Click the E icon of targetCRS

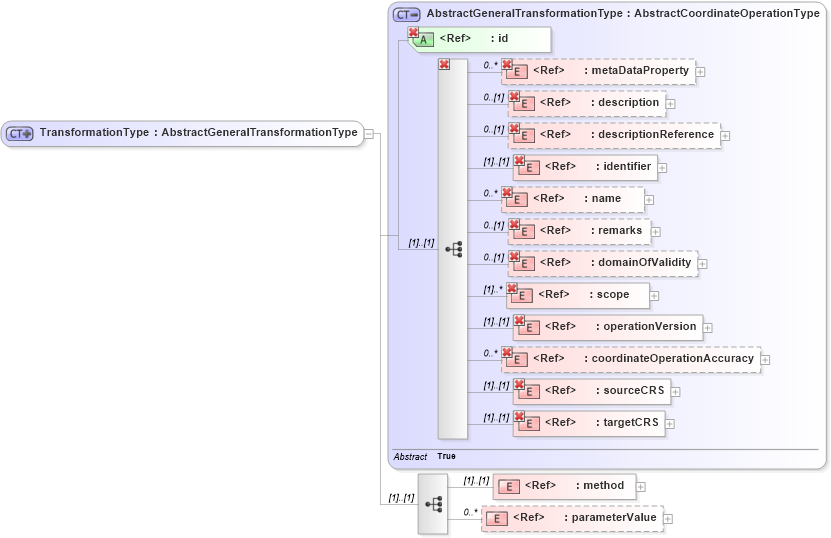coord(529,424)
